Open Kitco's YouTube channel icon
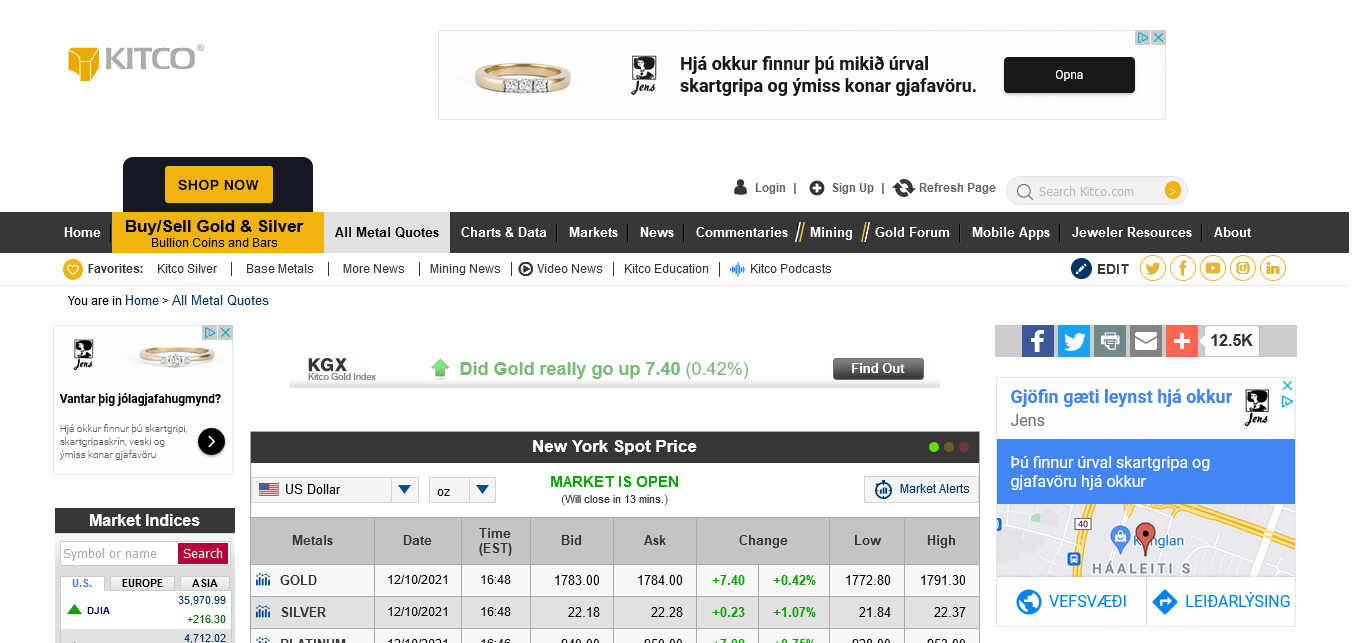This screenshot has height=643, width=1366. pyautogui.click(x=1212, y=268)
